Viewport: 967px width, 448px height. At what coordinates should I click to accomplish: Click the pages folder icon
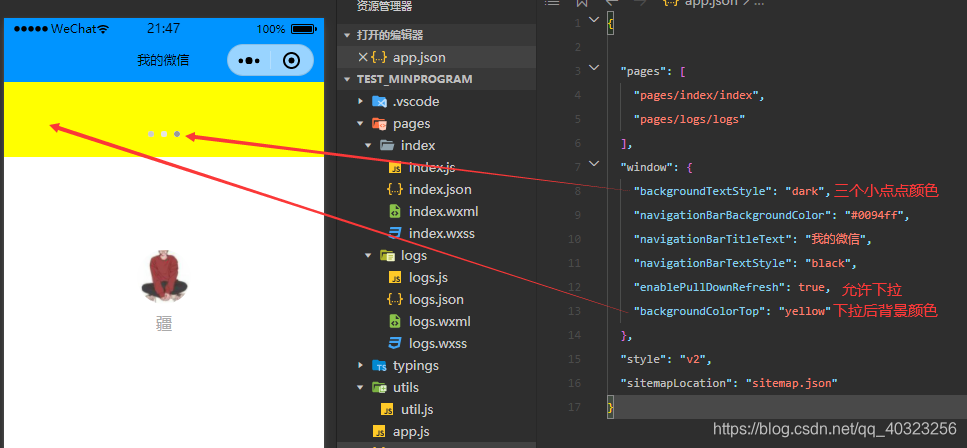pos(379,123)
